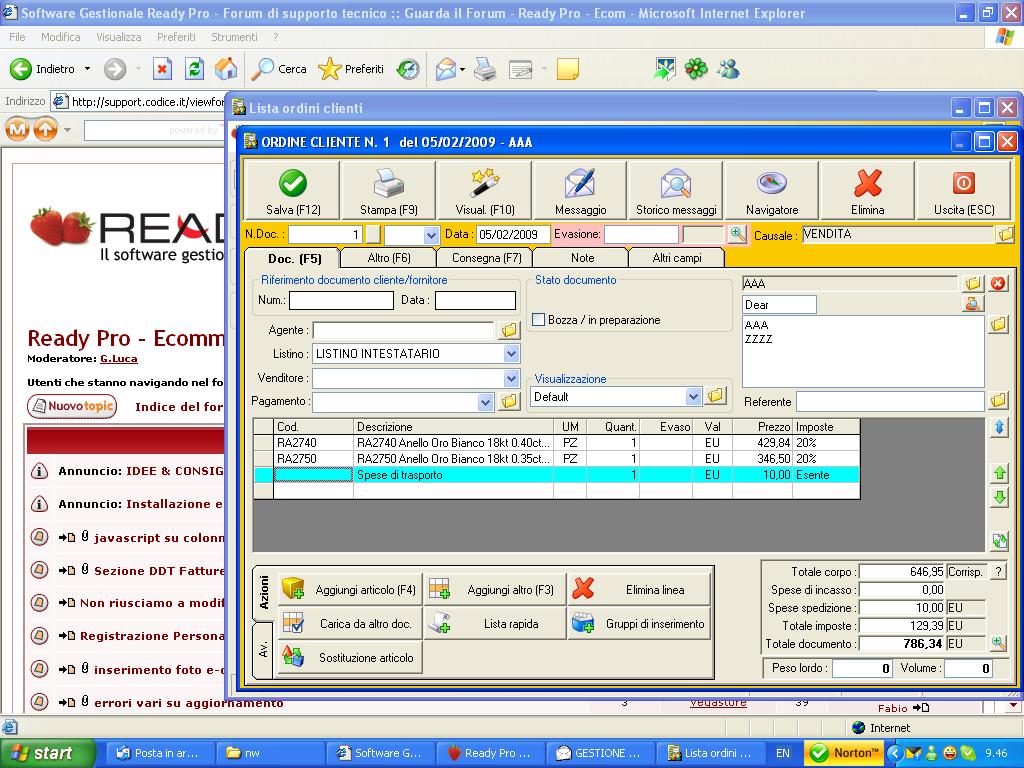Open the Visualizzazione Default dropdown

pos(694,397)
